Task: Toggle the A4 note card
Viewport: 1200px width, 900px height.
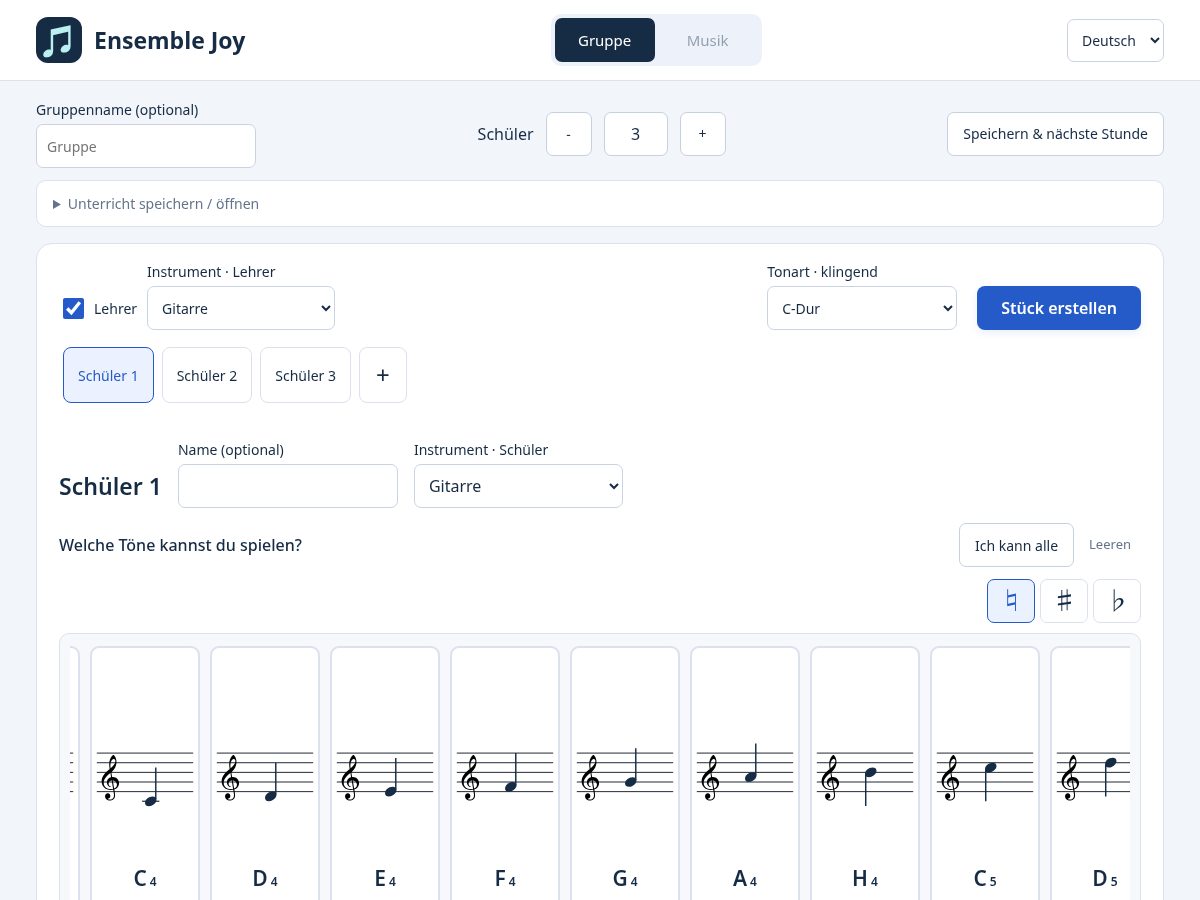Action: click(745, 773)
